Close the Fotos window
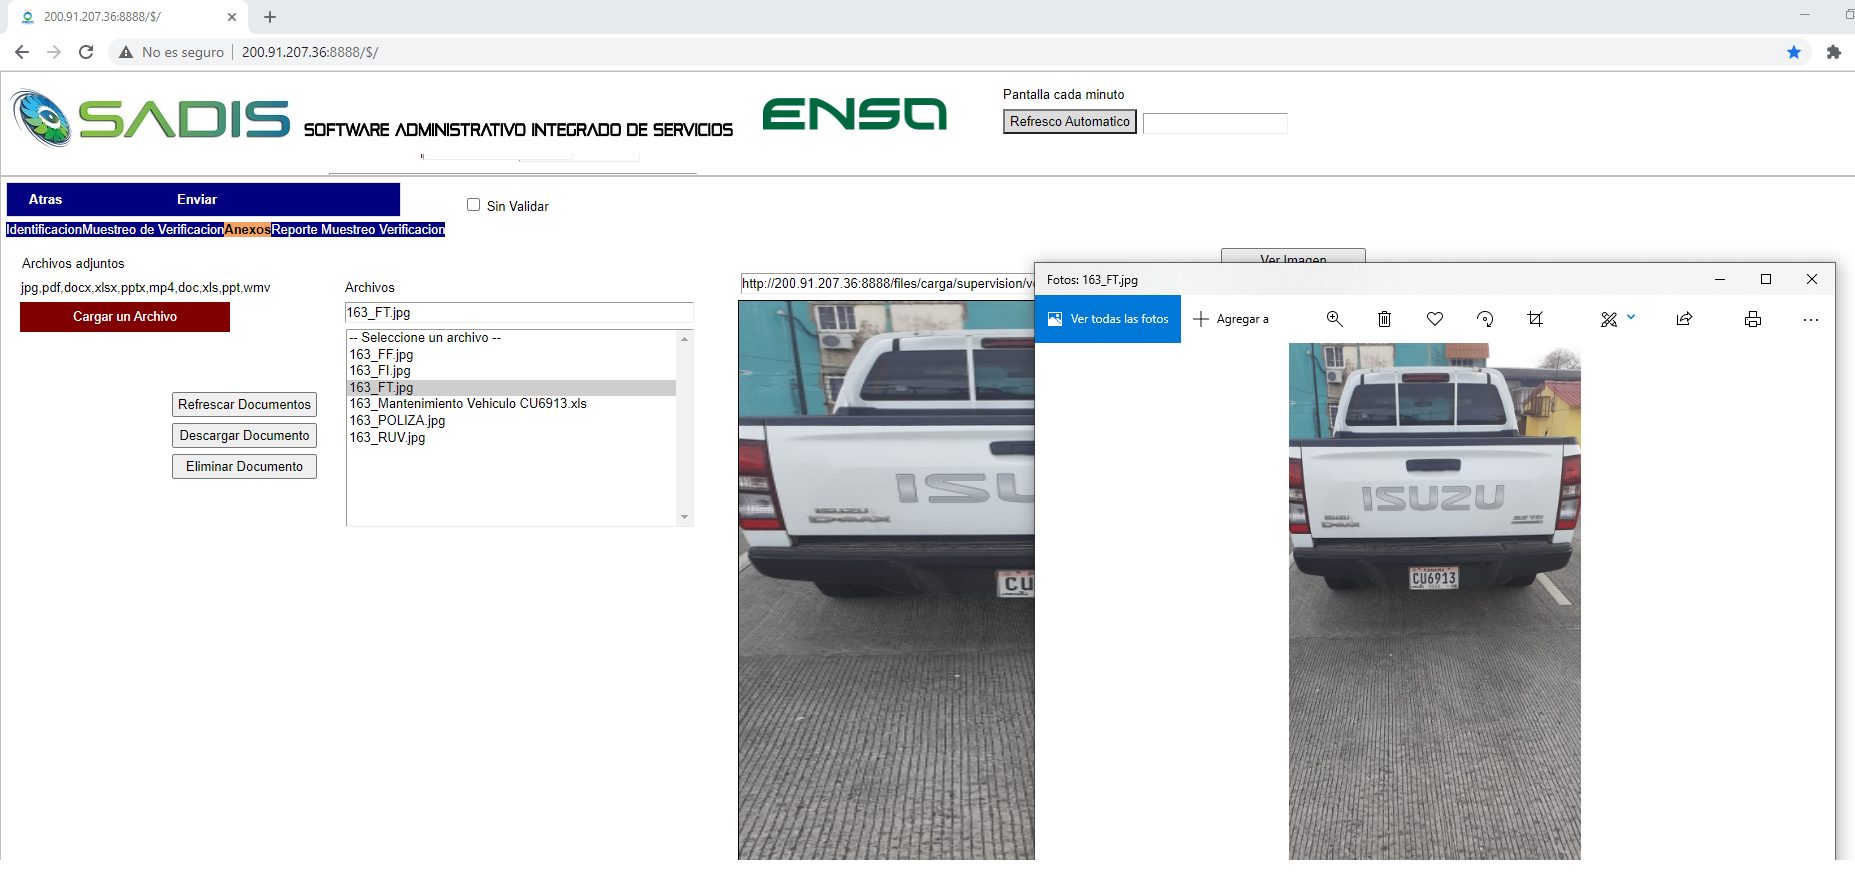The width and height of the screenshot is (1855, 876). click(1812, 279)
